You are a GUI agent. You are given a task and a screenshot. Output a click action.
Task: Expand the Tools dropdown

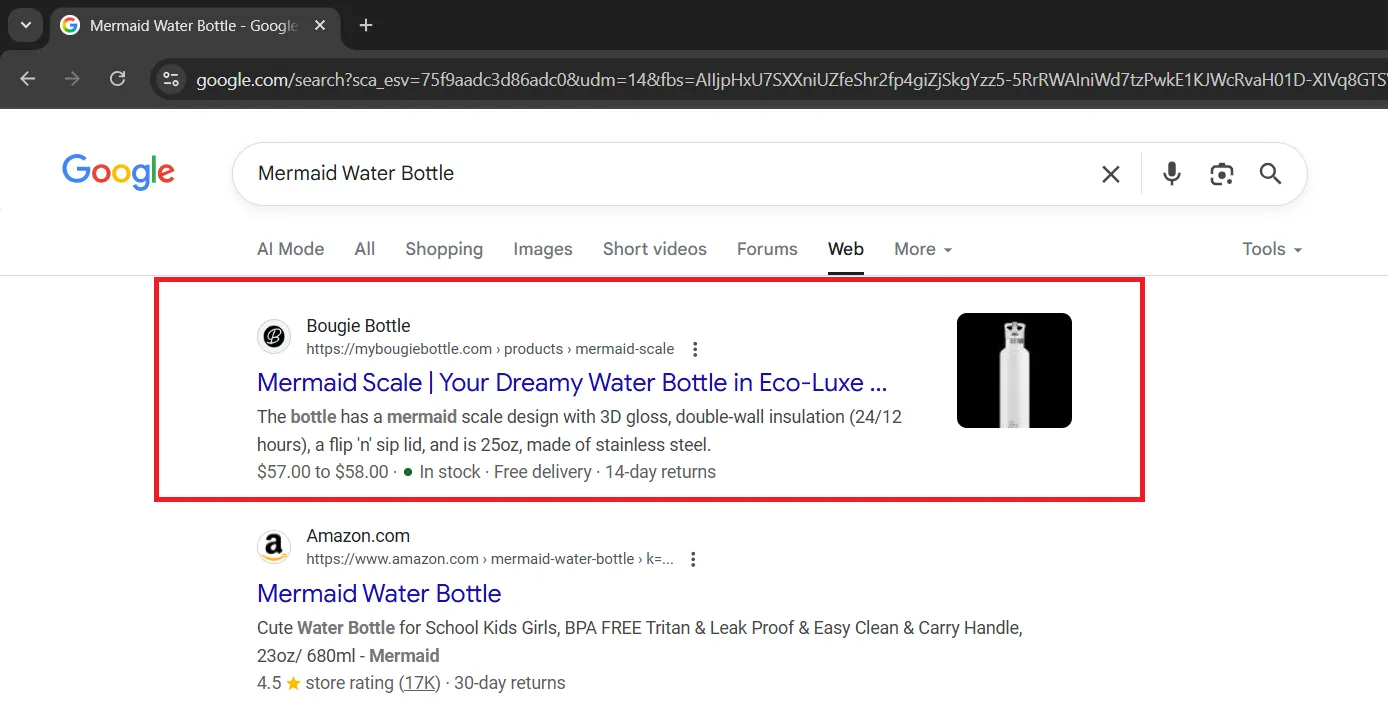click(x=1271, y=249)
